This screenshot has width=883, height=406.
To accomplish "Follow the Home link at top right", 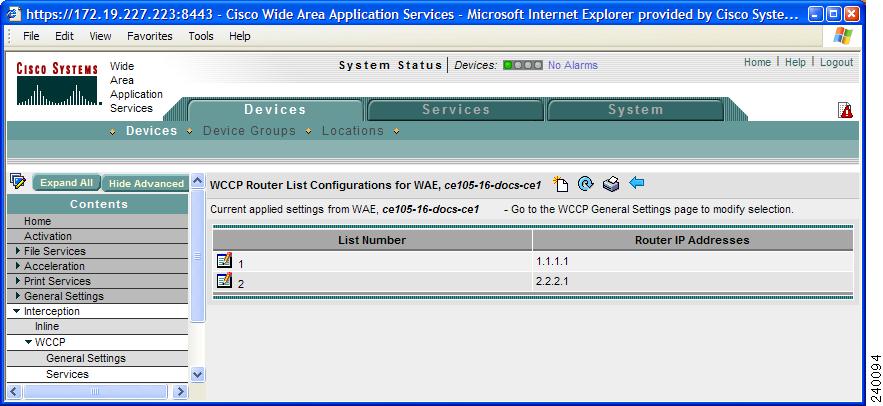I will 757,63.
